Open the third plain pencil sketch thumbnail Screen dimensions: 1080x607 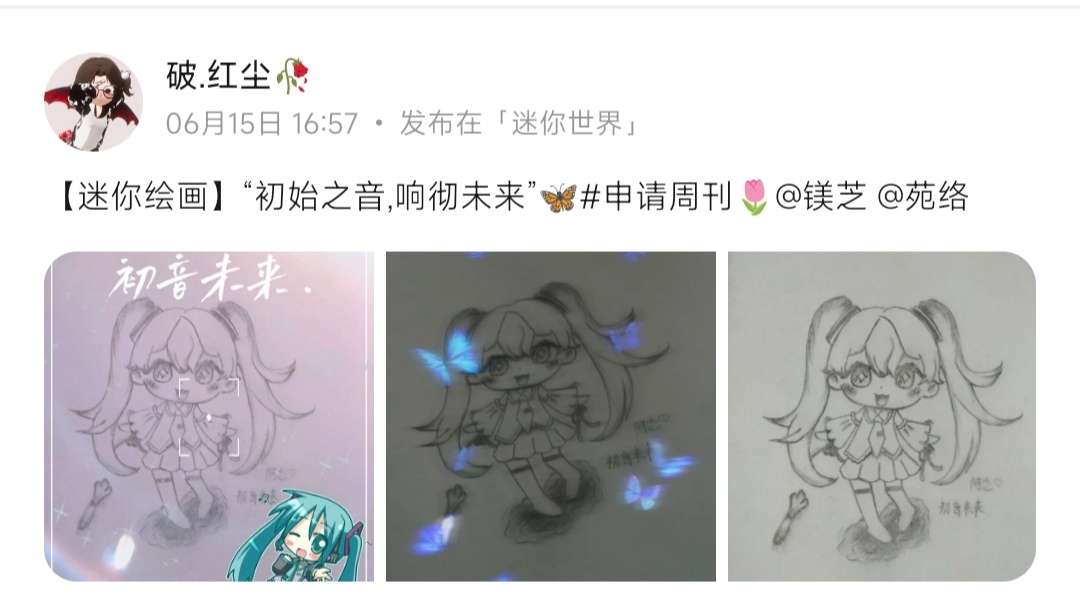click(x=882, y=416)
